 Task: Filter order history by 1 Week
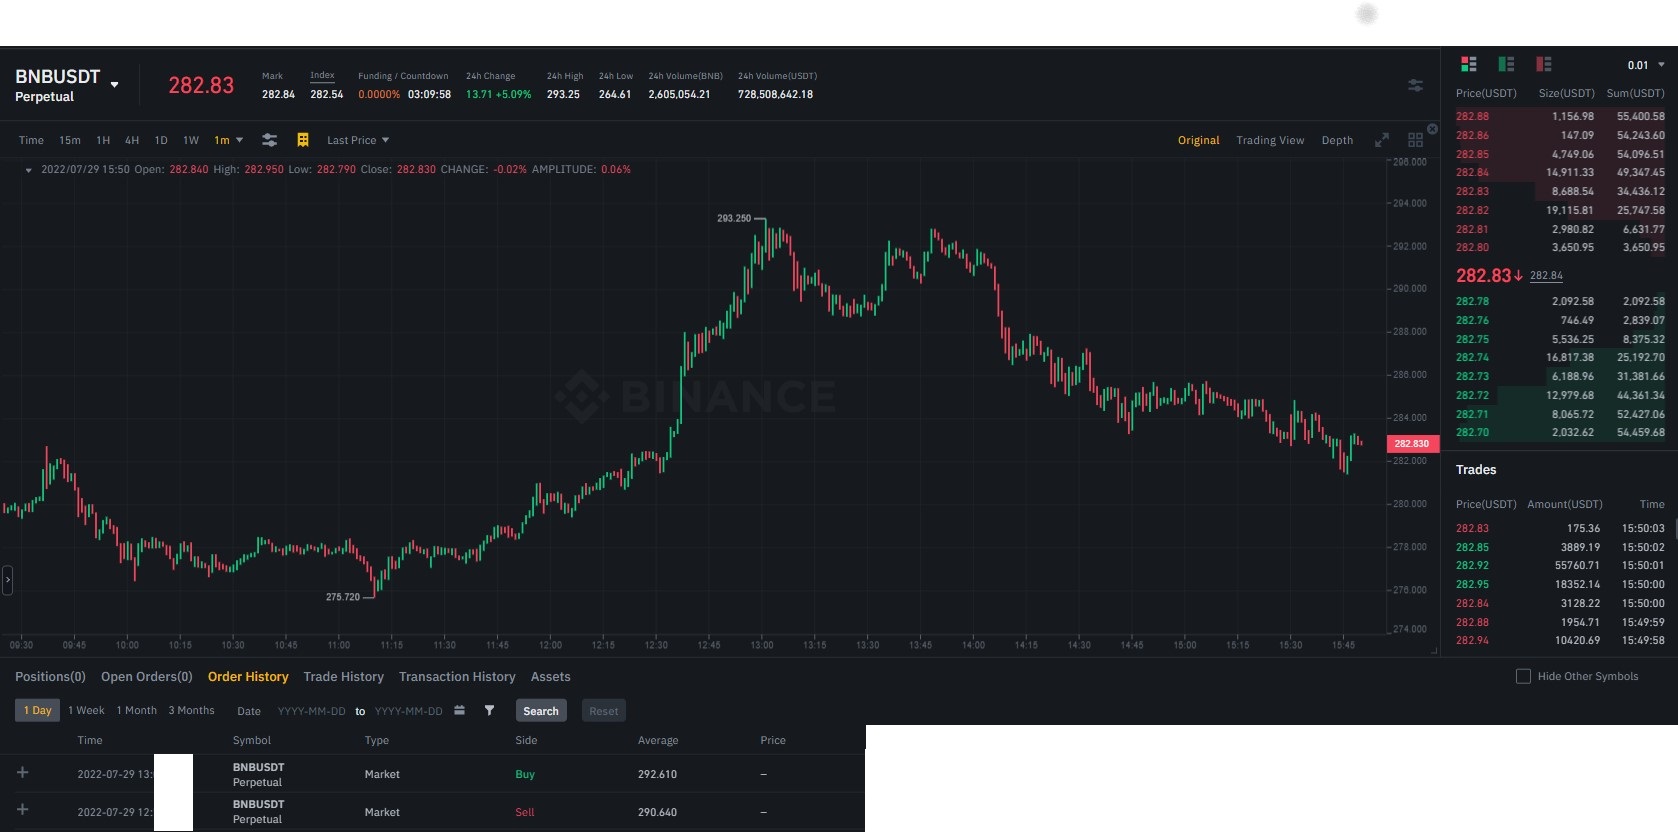pyautogui.click(x=86, y=710)
